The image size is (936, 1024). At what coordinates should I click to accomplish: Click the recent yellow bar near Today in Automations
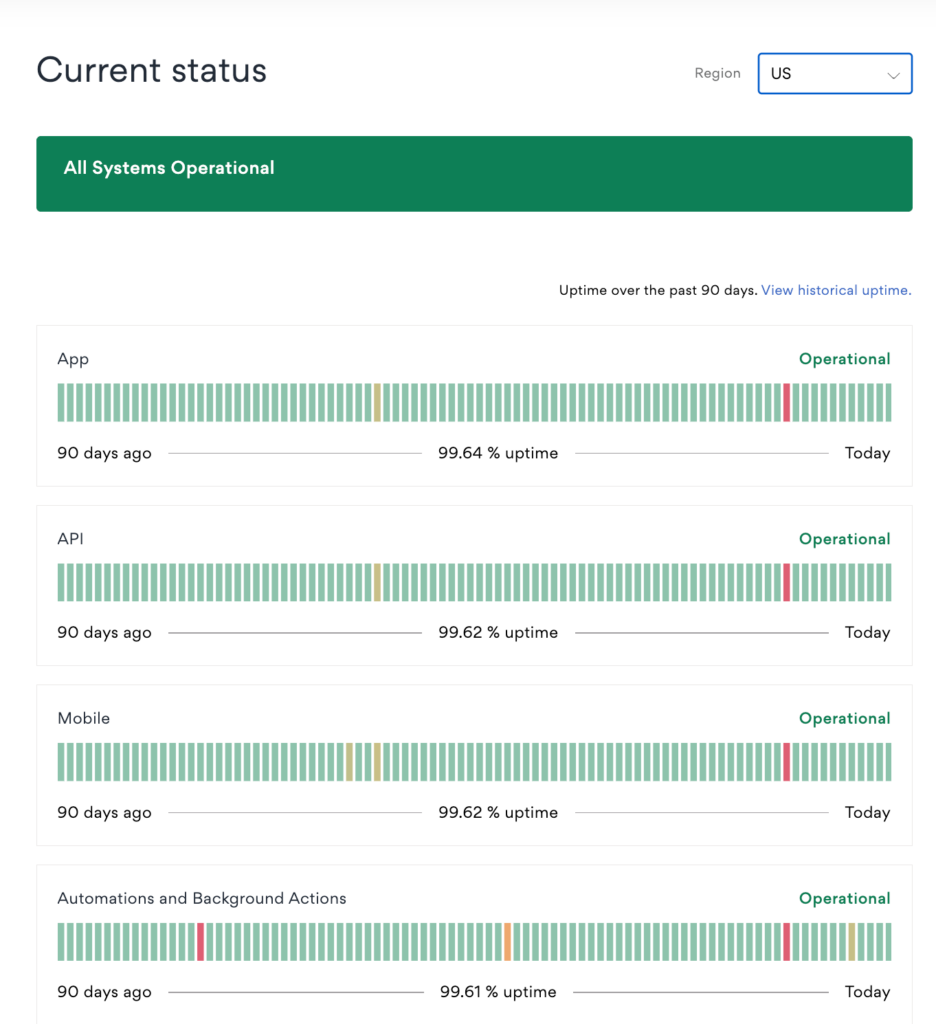click(850, 941)
